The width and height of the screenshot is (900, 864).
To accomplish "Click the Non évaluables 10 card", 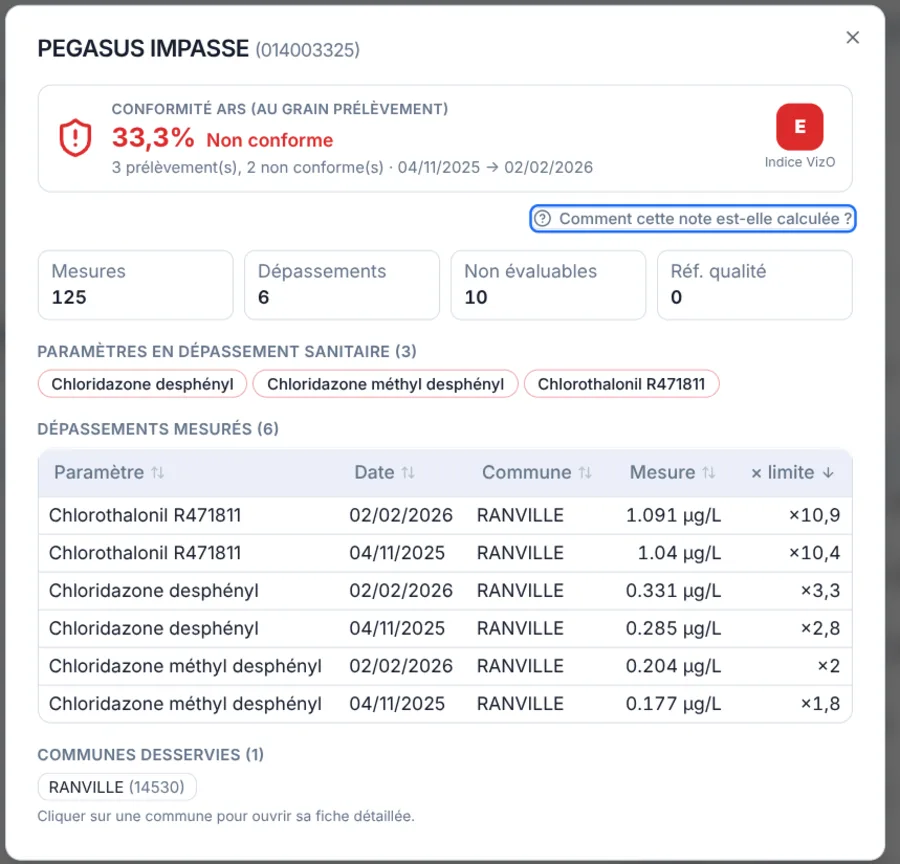I will 548,285.
